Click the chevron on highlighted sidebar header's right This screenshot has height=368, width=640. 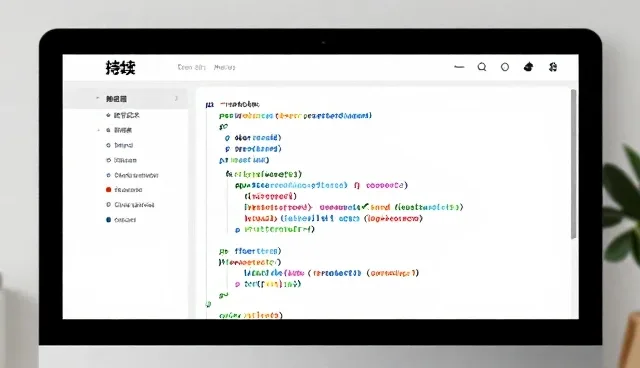(x=176, y=98)
